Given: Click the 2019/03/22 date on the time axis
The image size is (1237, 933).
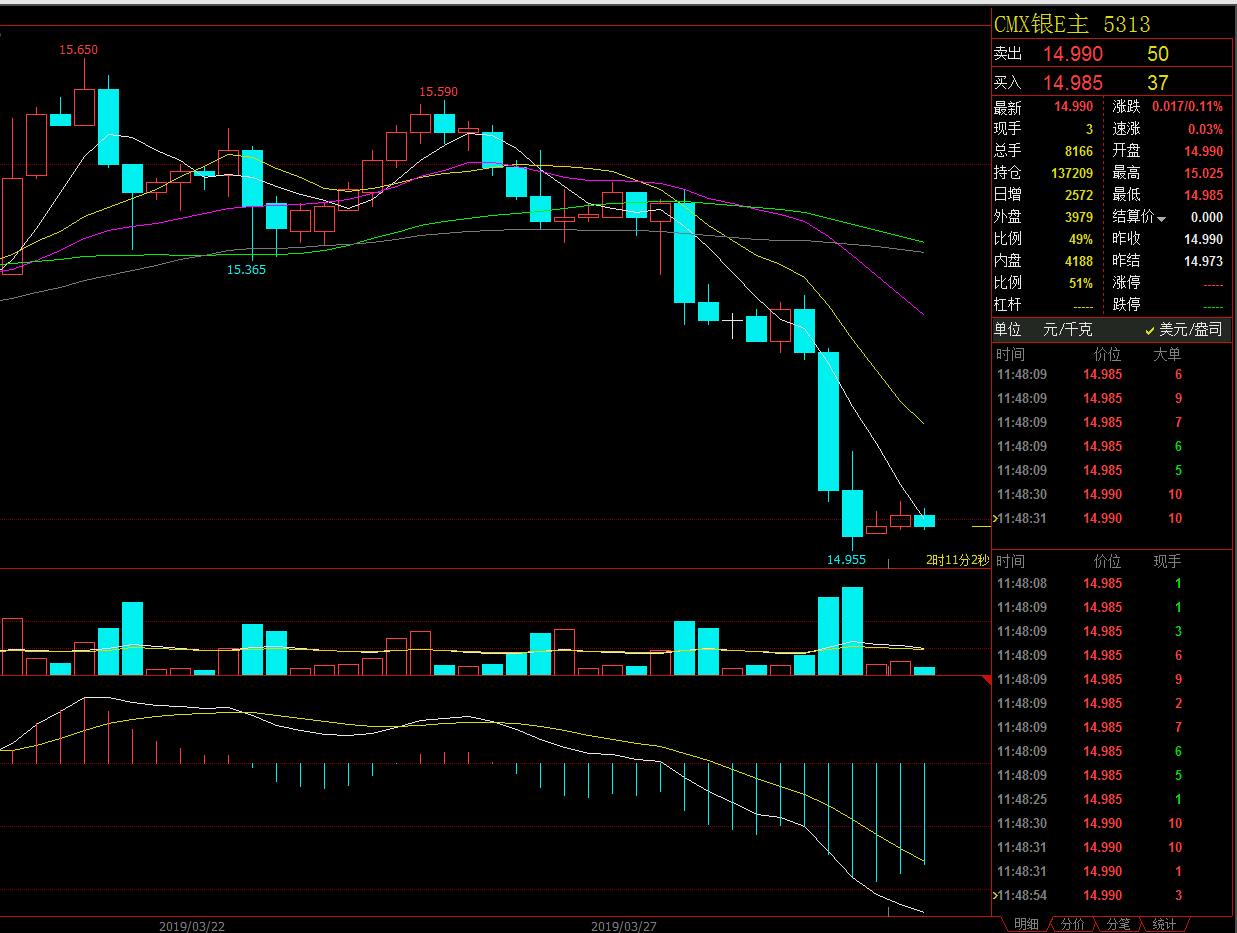Looking at the screenshot, I should 192,926.
